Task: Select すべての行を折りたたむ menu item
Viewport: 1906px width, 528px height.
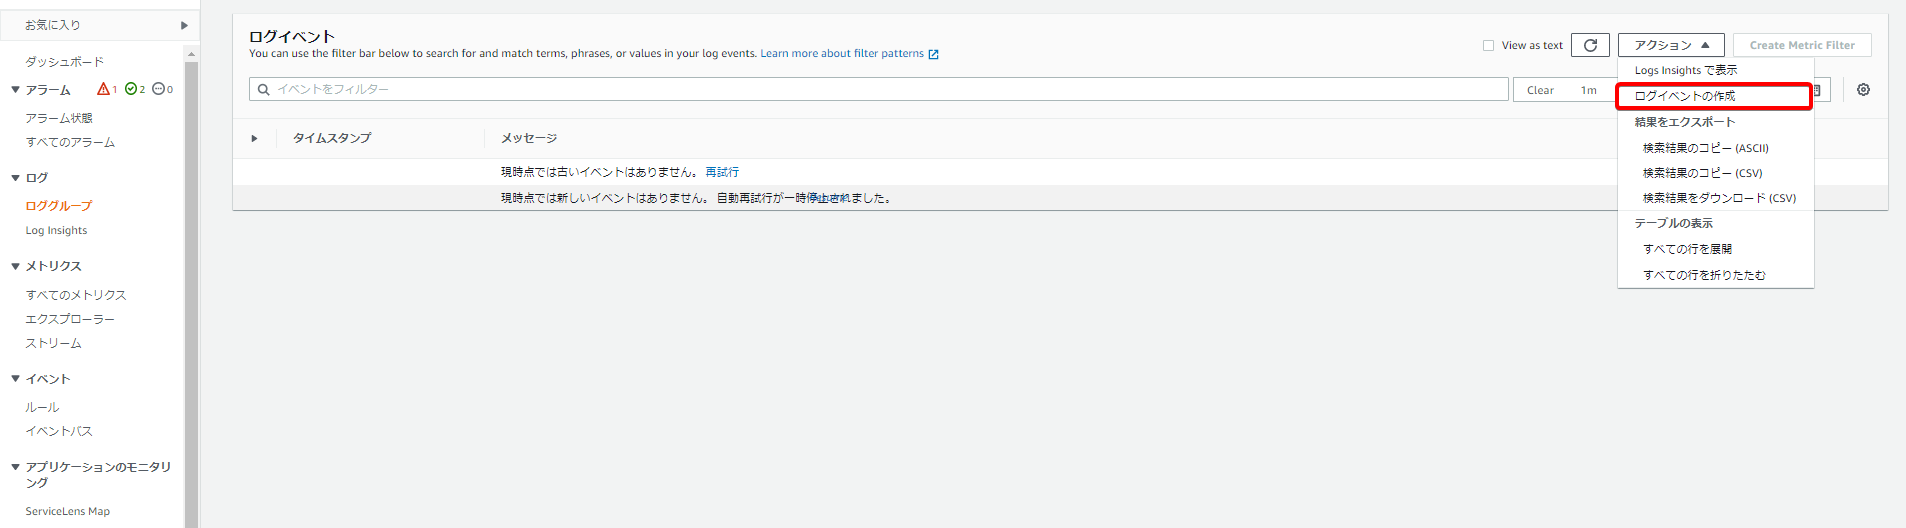Action: (x=1704, y=275)
